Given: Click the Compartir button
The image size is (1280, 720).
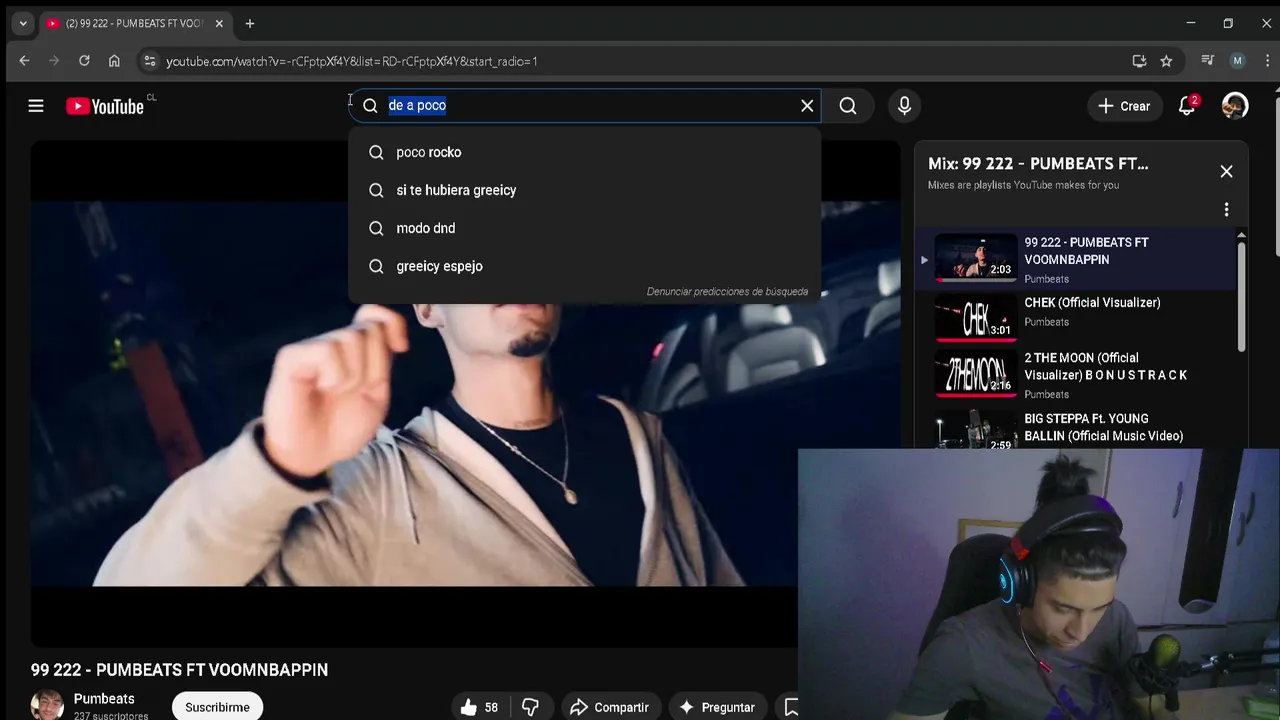Looking at the screenshot, I should click(609, 707).
